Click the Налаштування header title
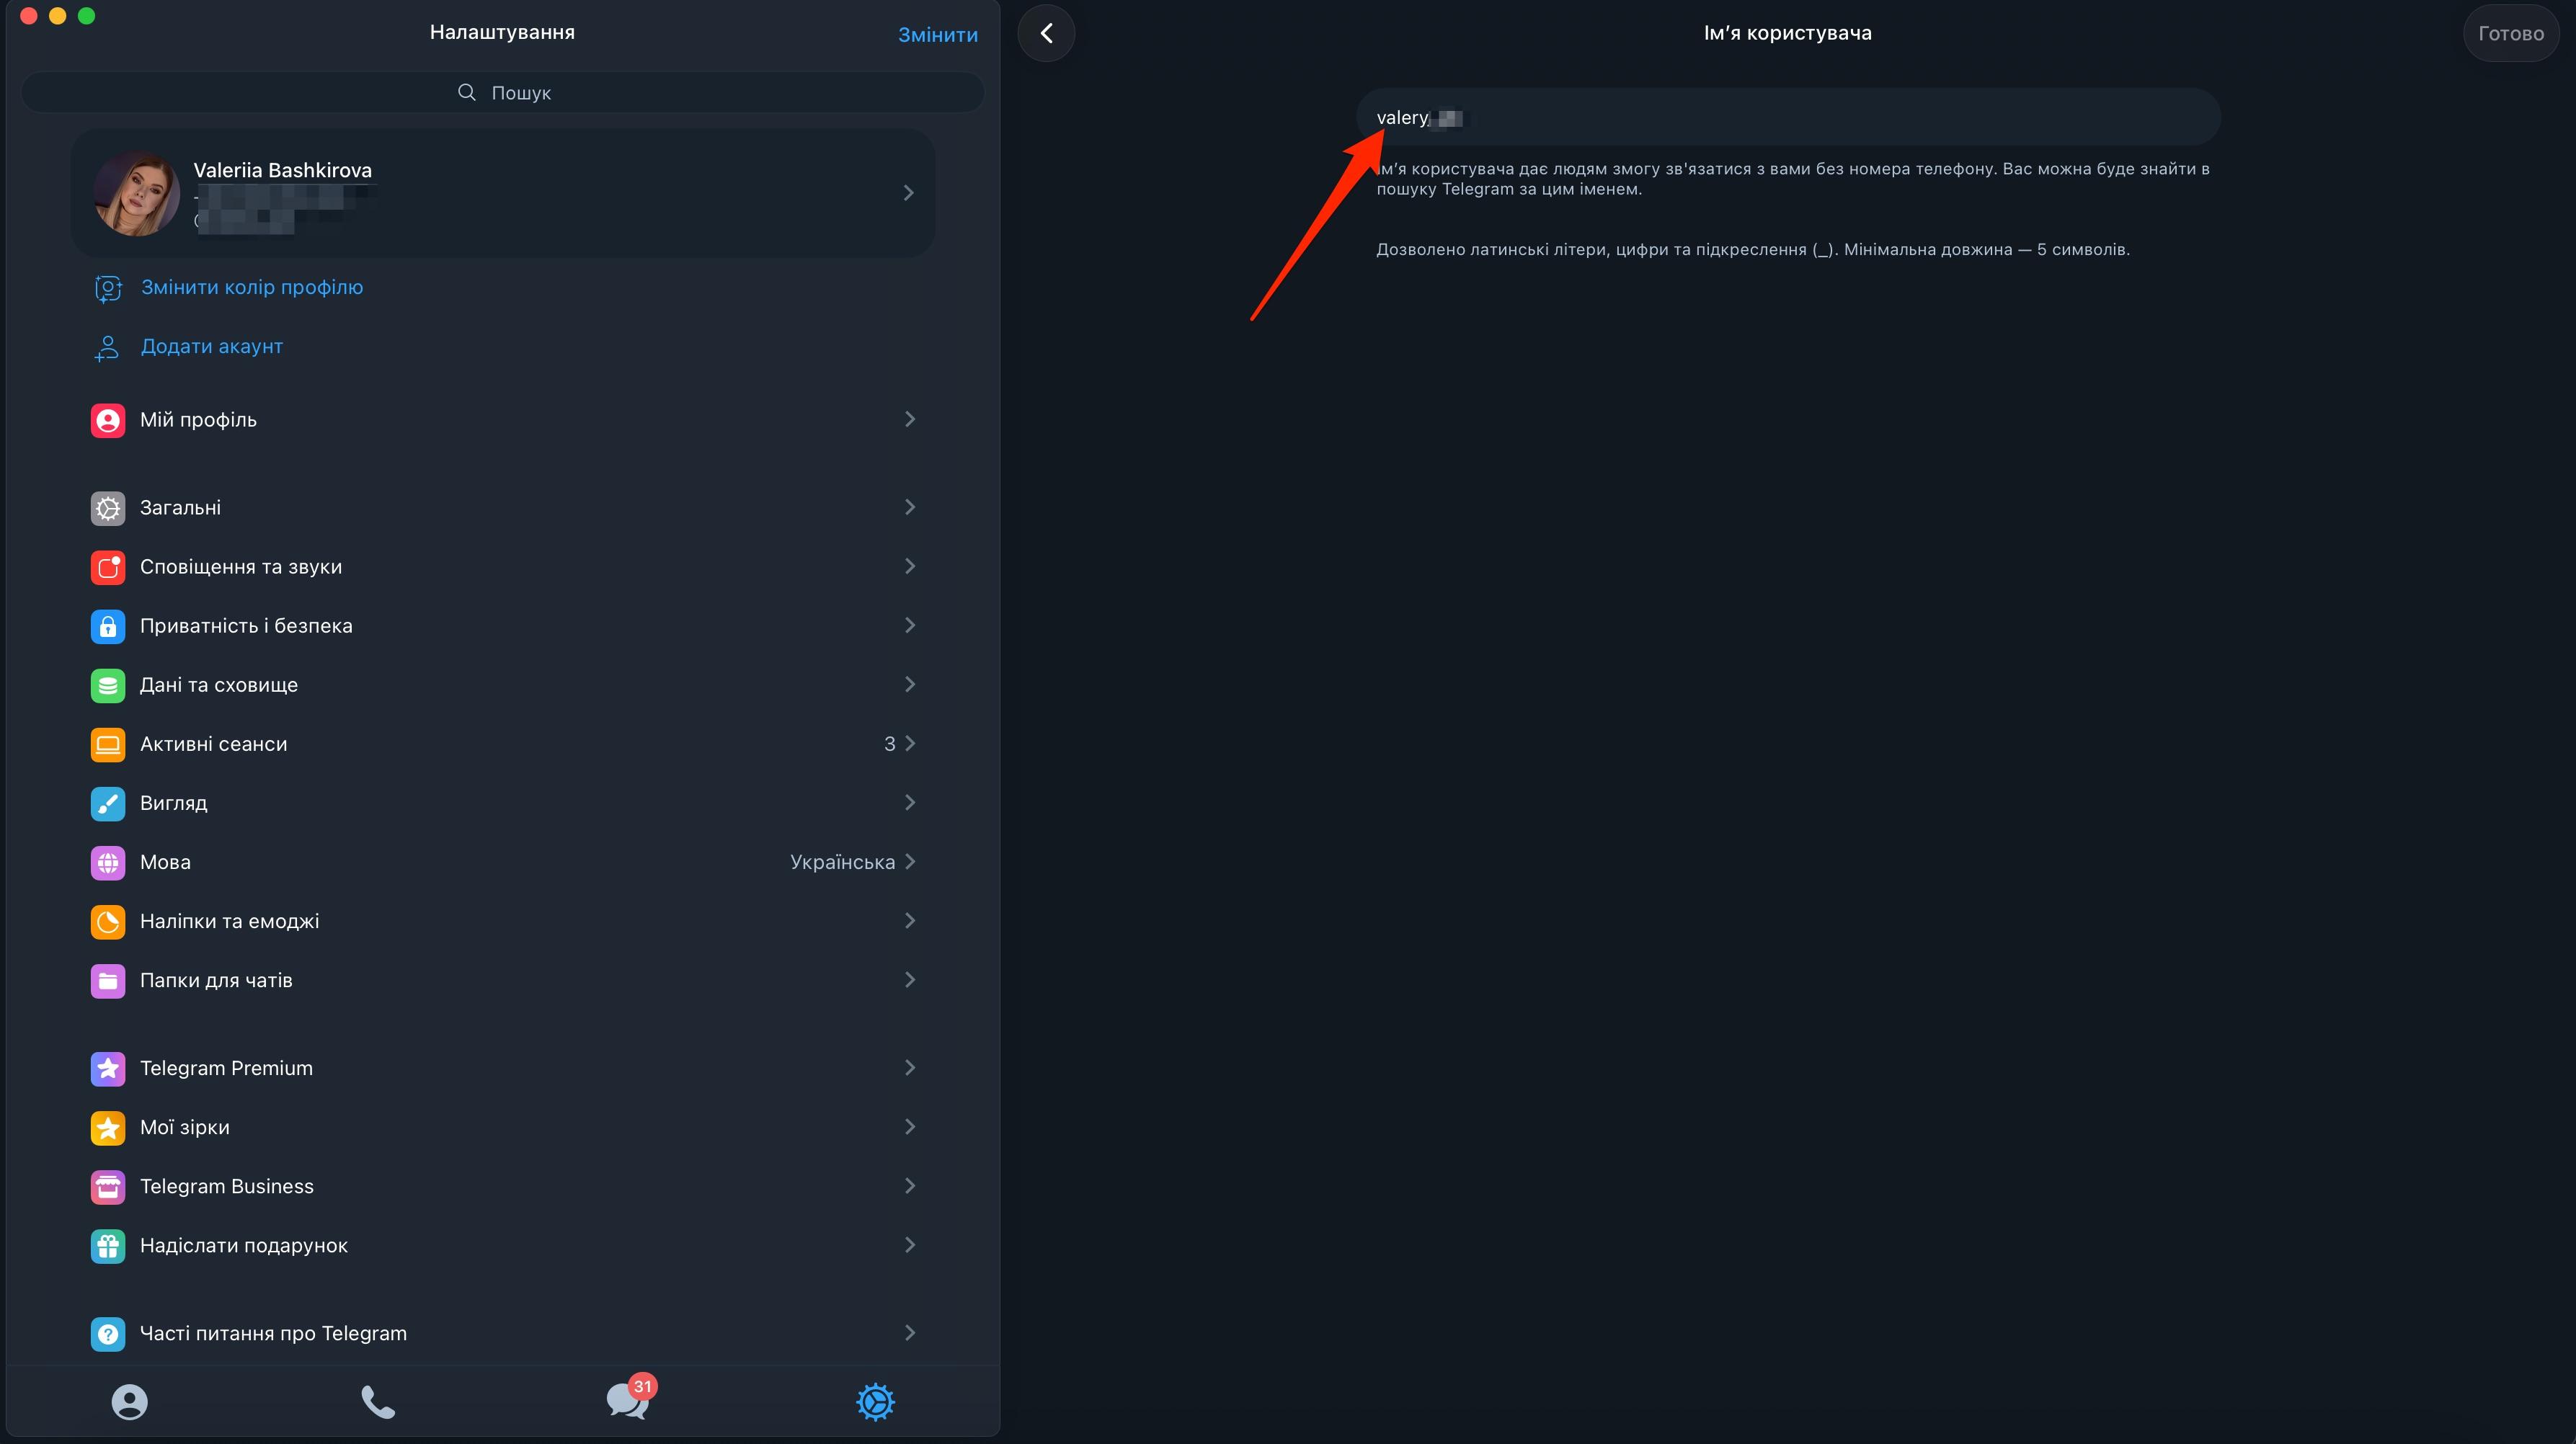Screen dimensions: 2576x1444 pyautogui.click(x=502, y=32)
